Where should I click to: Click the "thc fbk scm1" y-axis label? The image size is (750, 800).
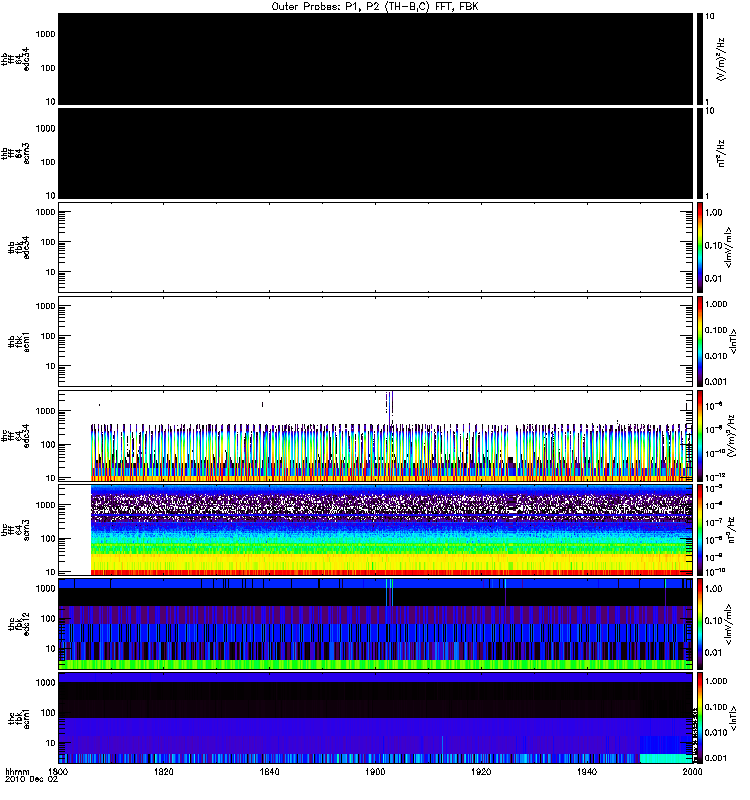19,718
